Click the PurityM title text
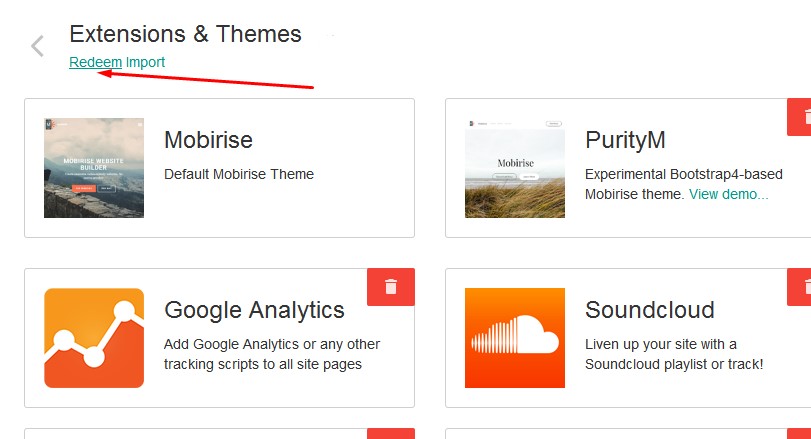Viewport: 811px width, 439px height. [x=625, y=139]
